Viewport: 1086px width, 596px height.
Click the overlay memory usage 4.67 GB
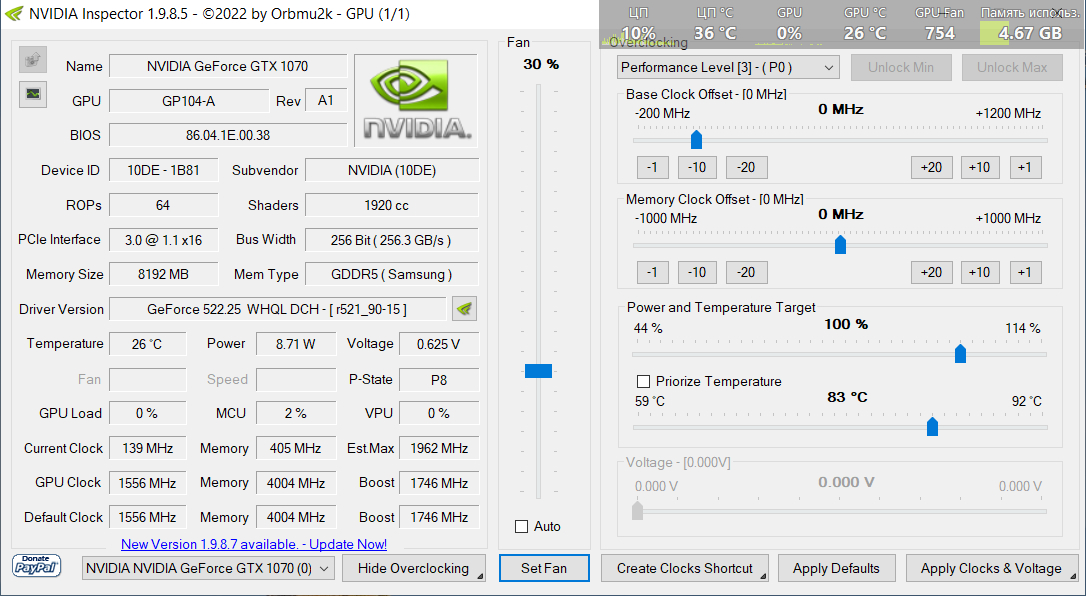(1030, 33)
